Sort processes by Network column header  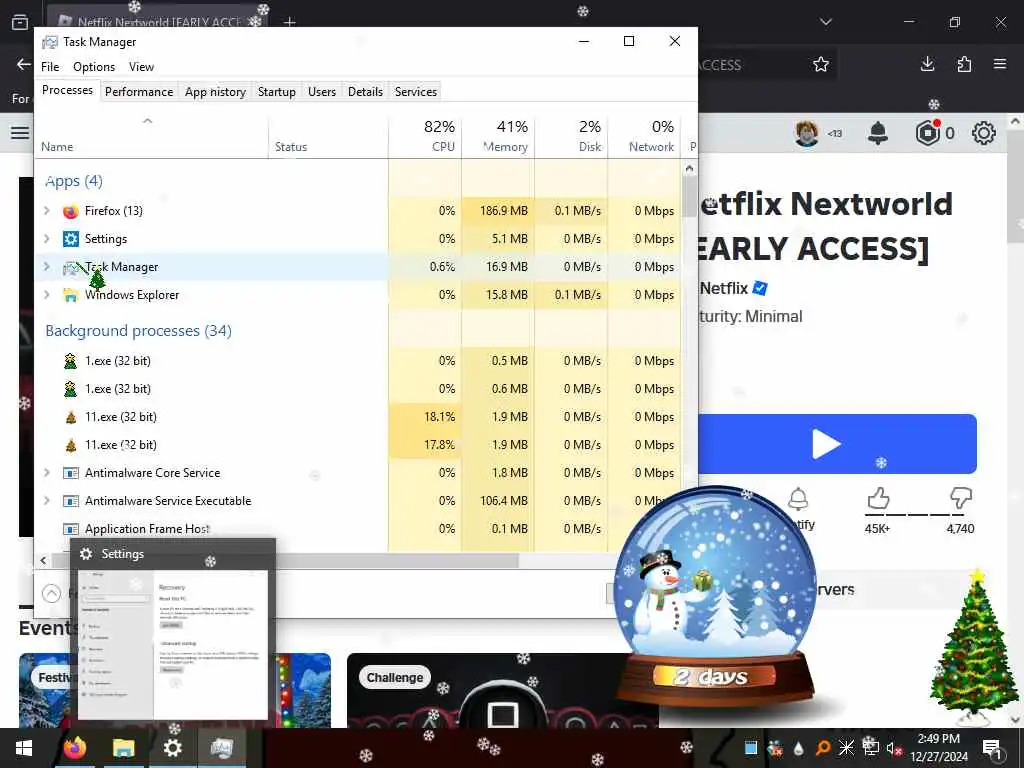pos(644,136)
